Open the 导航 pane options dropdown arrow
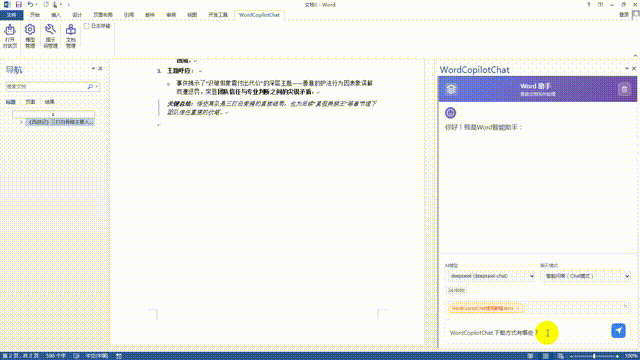Viewport: 640px width, 360px height. click(93, 69)
